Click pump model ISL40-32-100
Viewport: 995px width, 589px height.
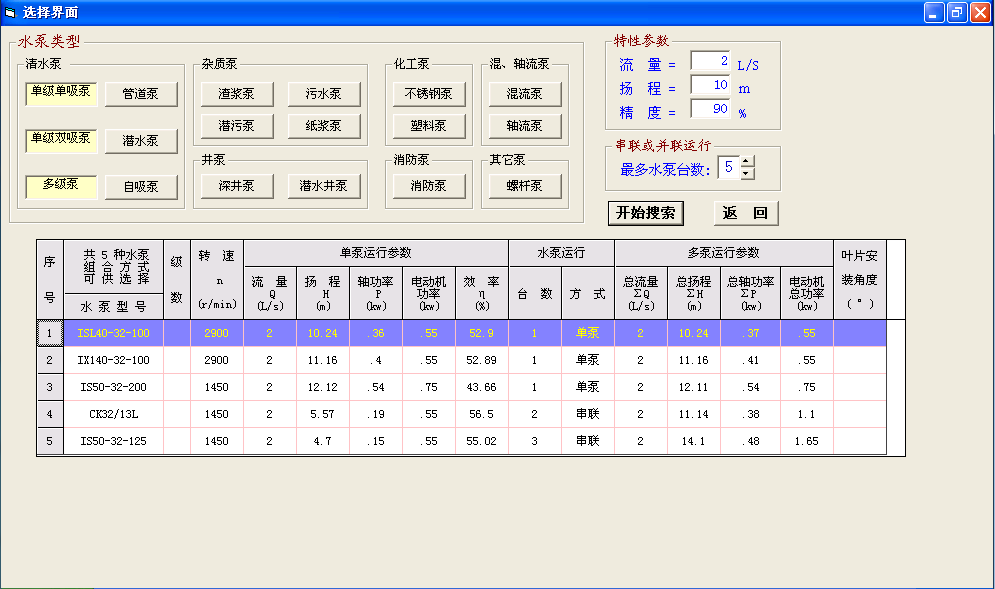pyautogui.click(x=114, y=333)
